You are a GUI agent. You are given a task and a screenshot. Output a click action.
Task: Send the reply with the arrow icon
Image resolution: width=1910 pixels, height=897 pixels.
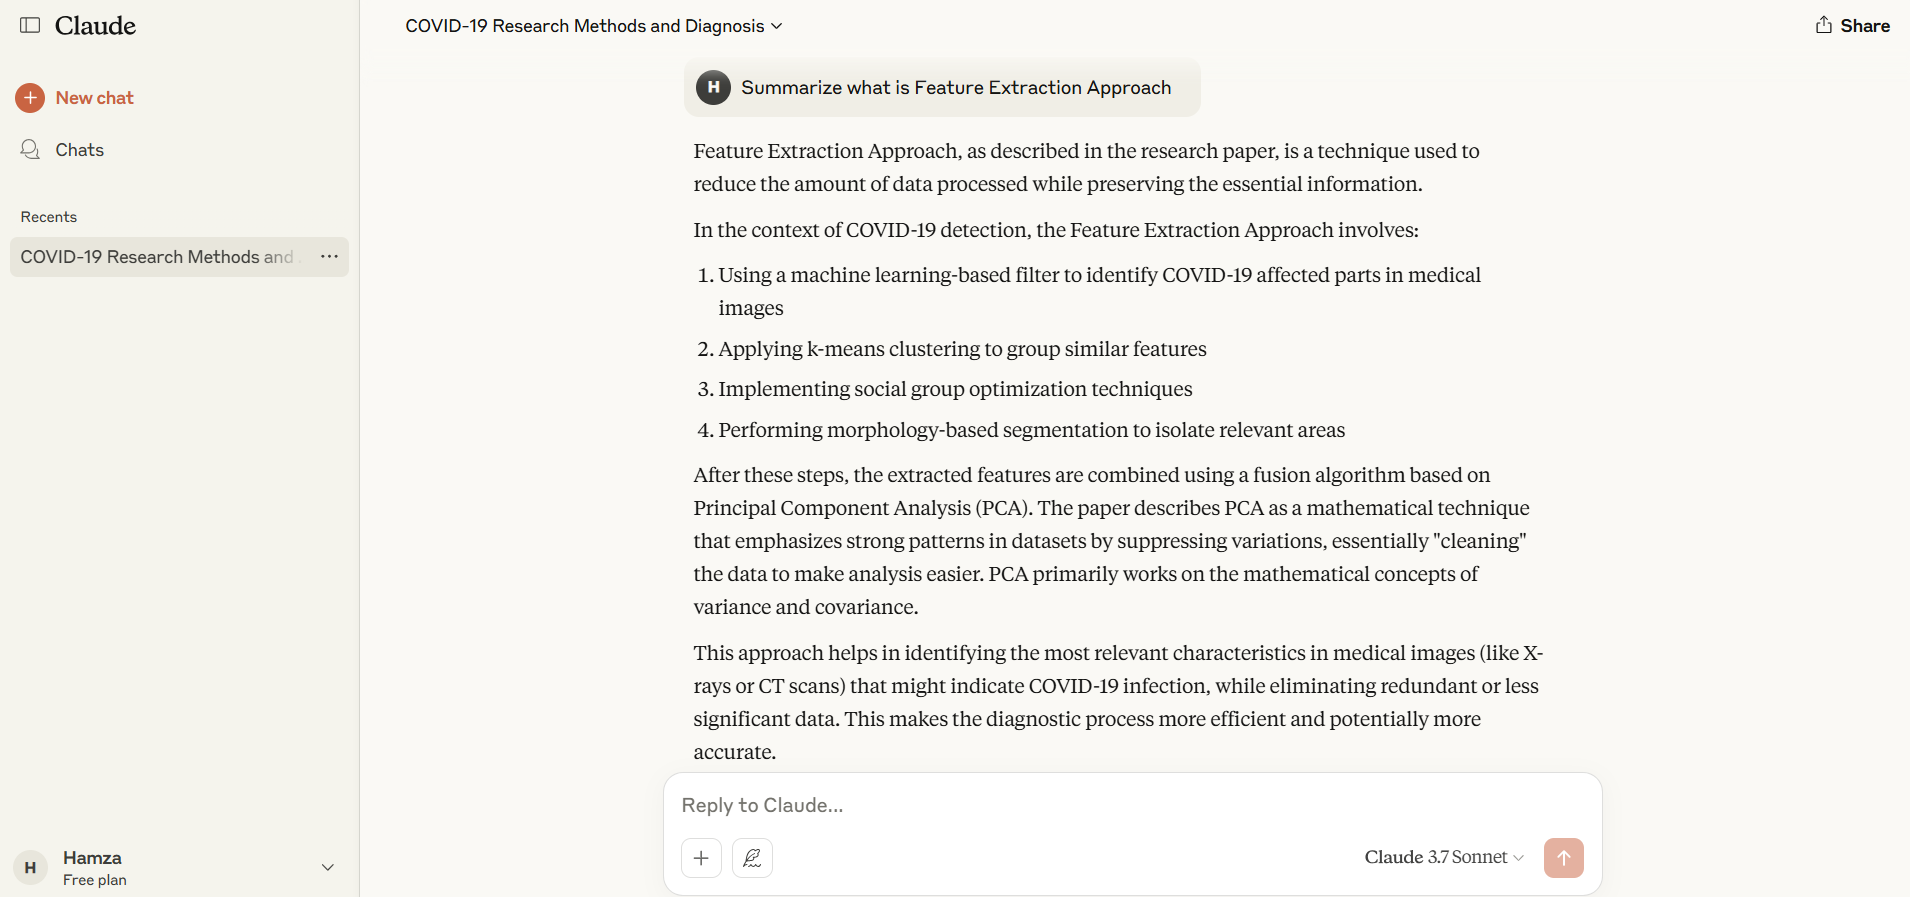(1564, 857)
